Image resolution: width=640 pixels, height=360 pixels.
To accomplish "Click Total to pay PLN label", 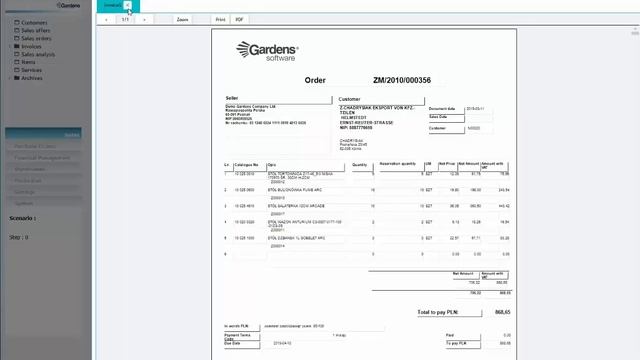I will 438,312.
